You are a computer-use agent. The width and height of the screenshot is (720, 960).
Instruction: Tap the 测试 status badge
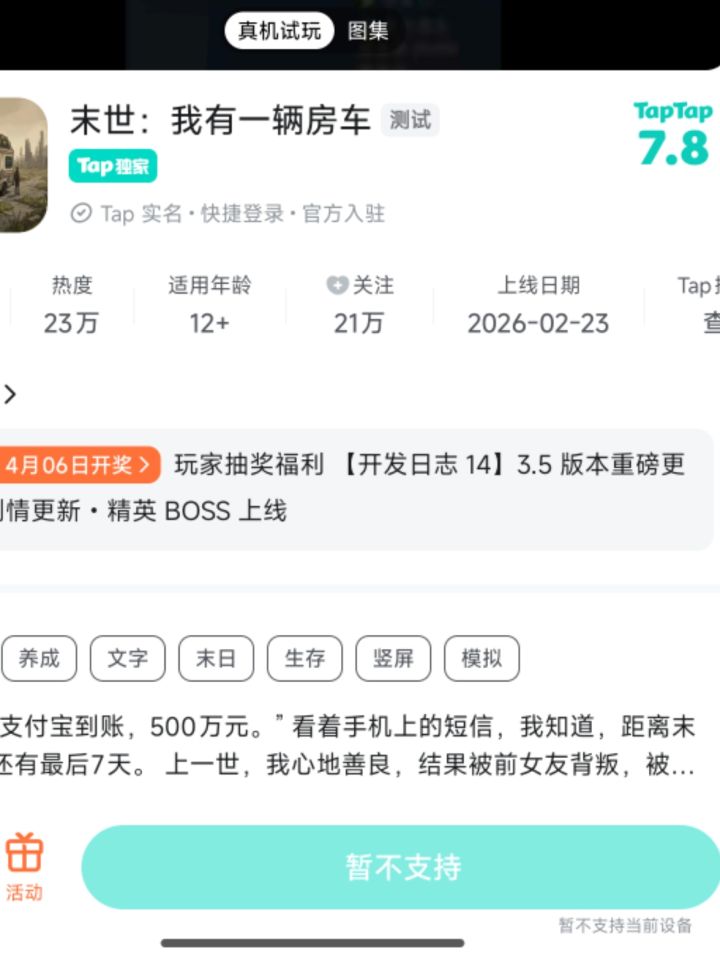point(410,119)
